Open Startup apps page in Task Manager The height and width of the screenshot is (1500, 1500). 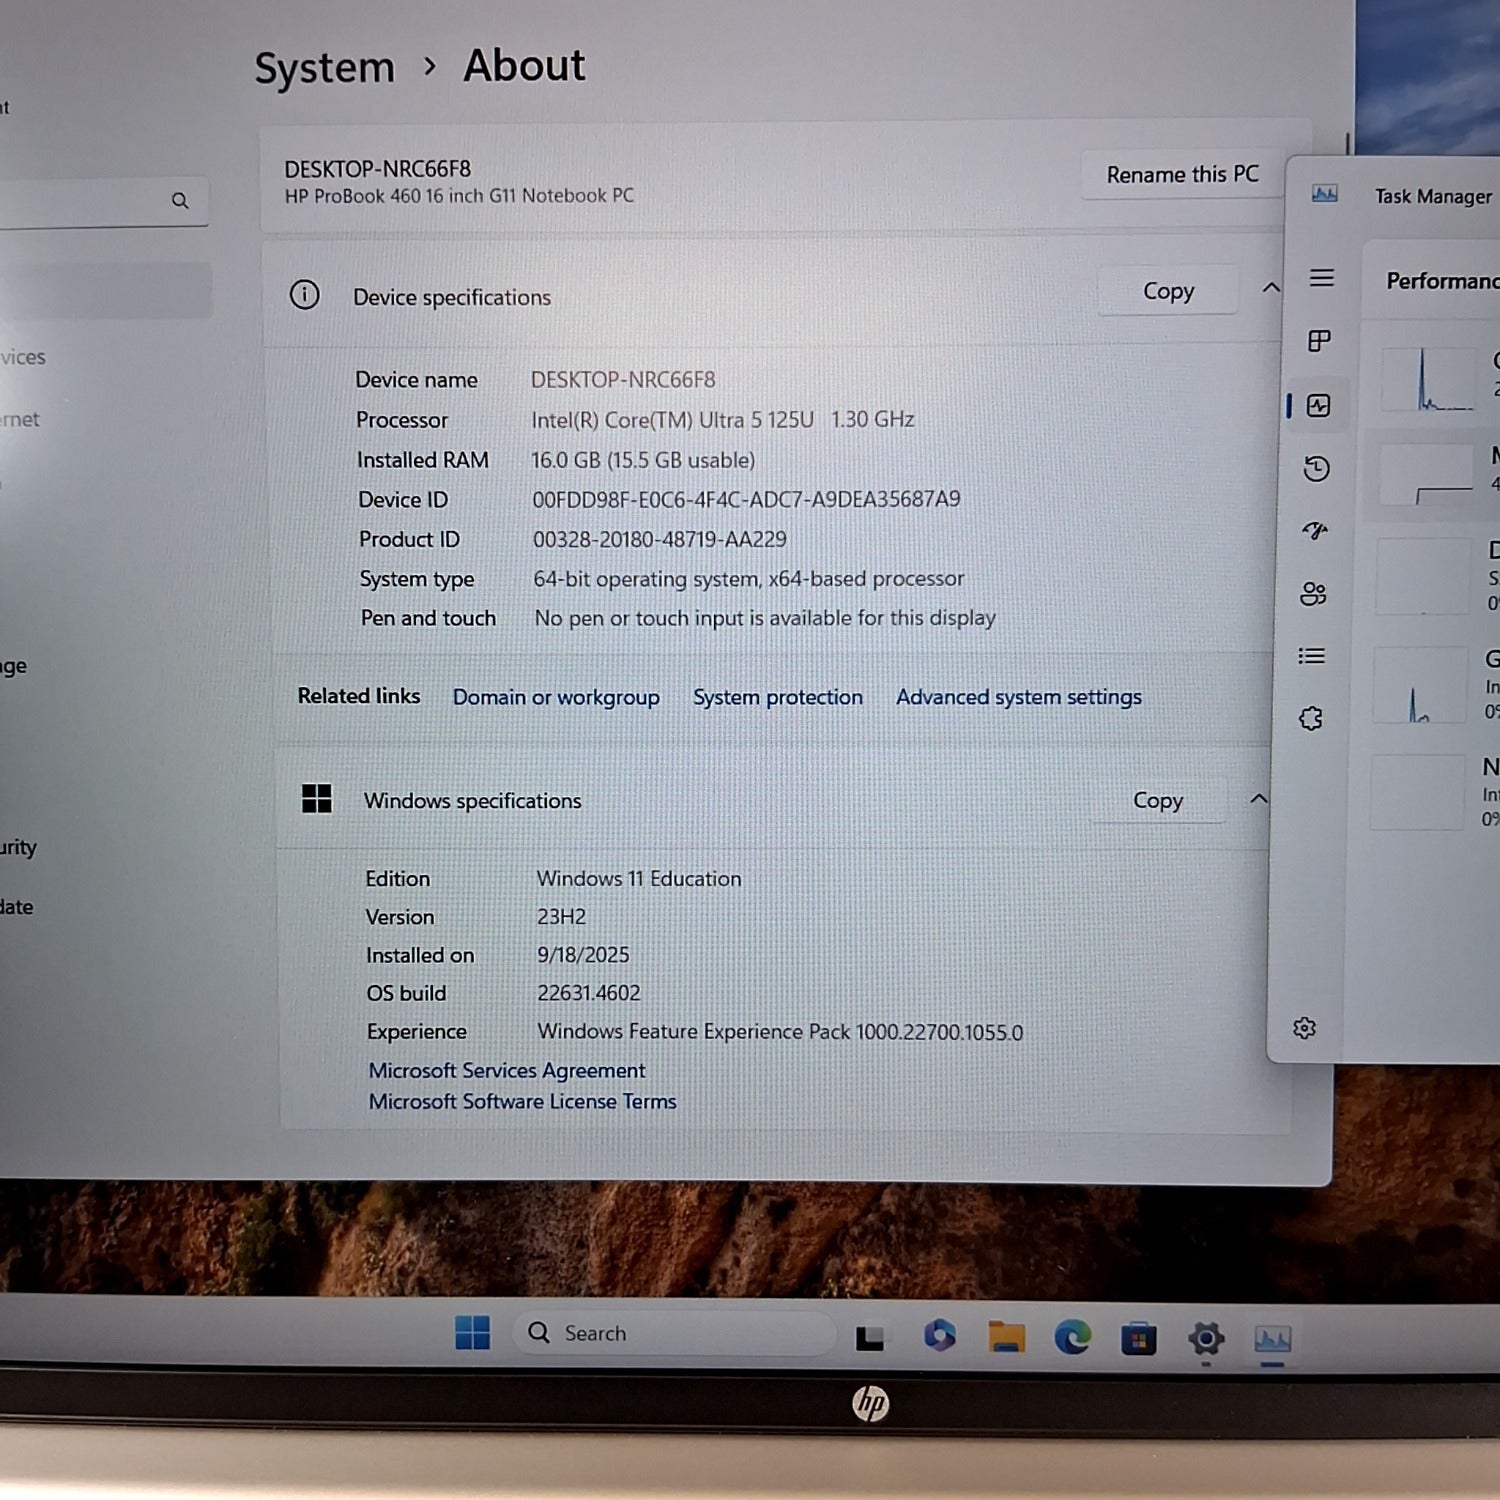pos(1315,531)
